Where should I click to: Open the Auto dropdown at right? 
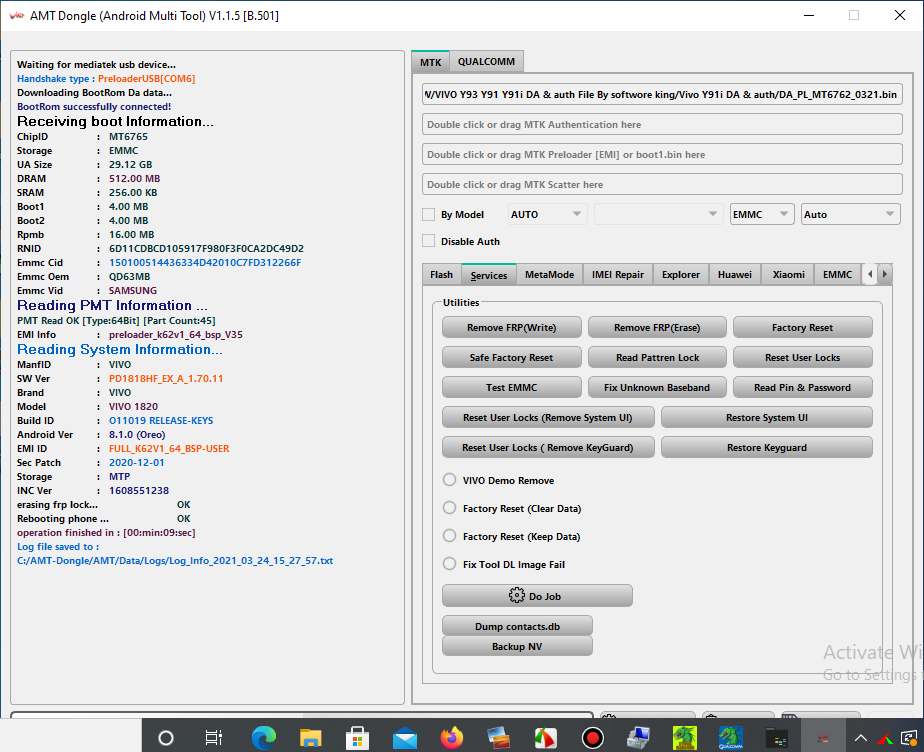pyautogui.click(x=850, y=214)
